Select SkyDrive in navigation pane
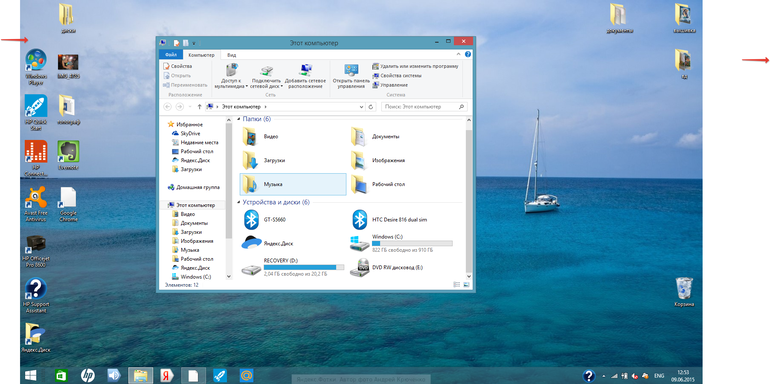 click(186, 133)
